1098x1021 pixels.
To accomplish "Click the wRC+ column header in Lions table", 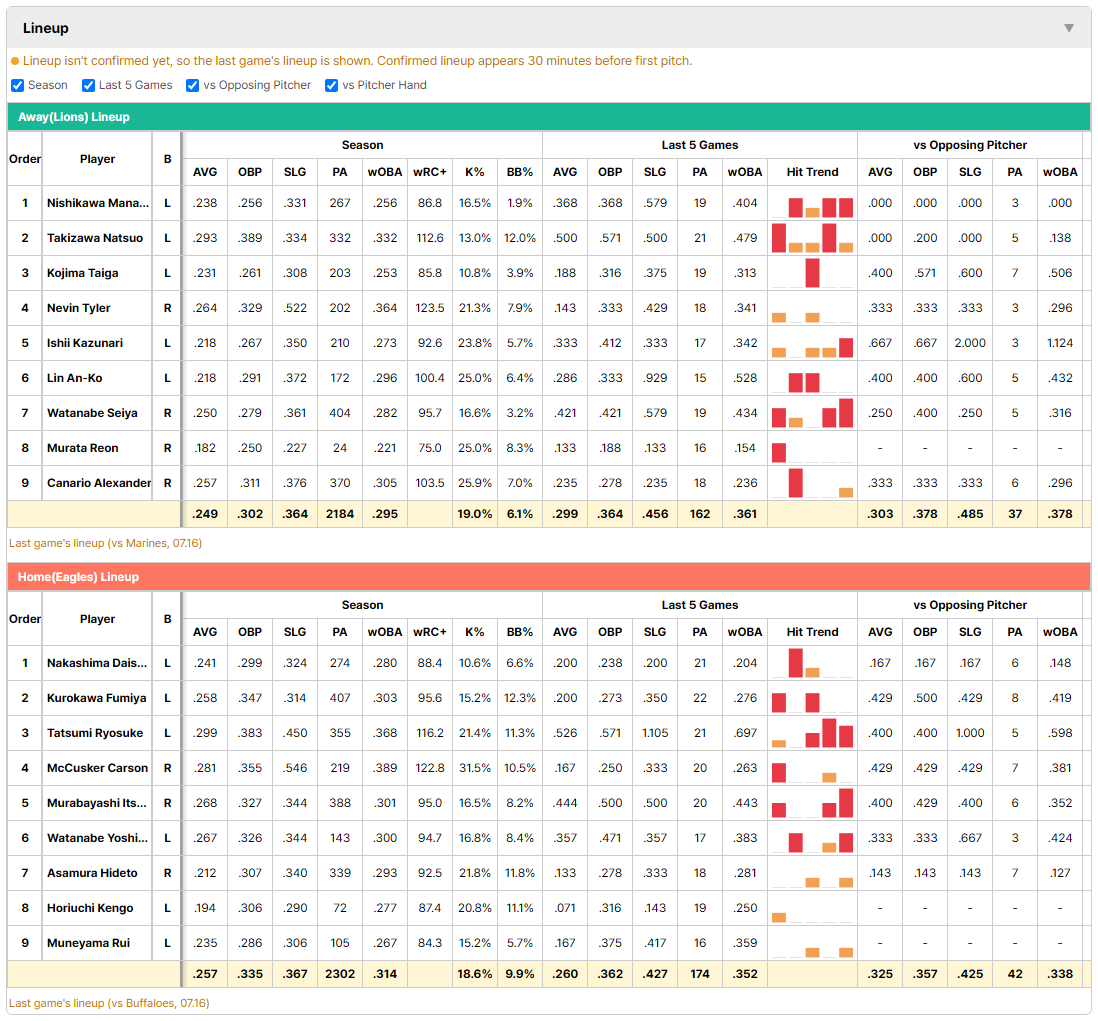I will 429,172.
